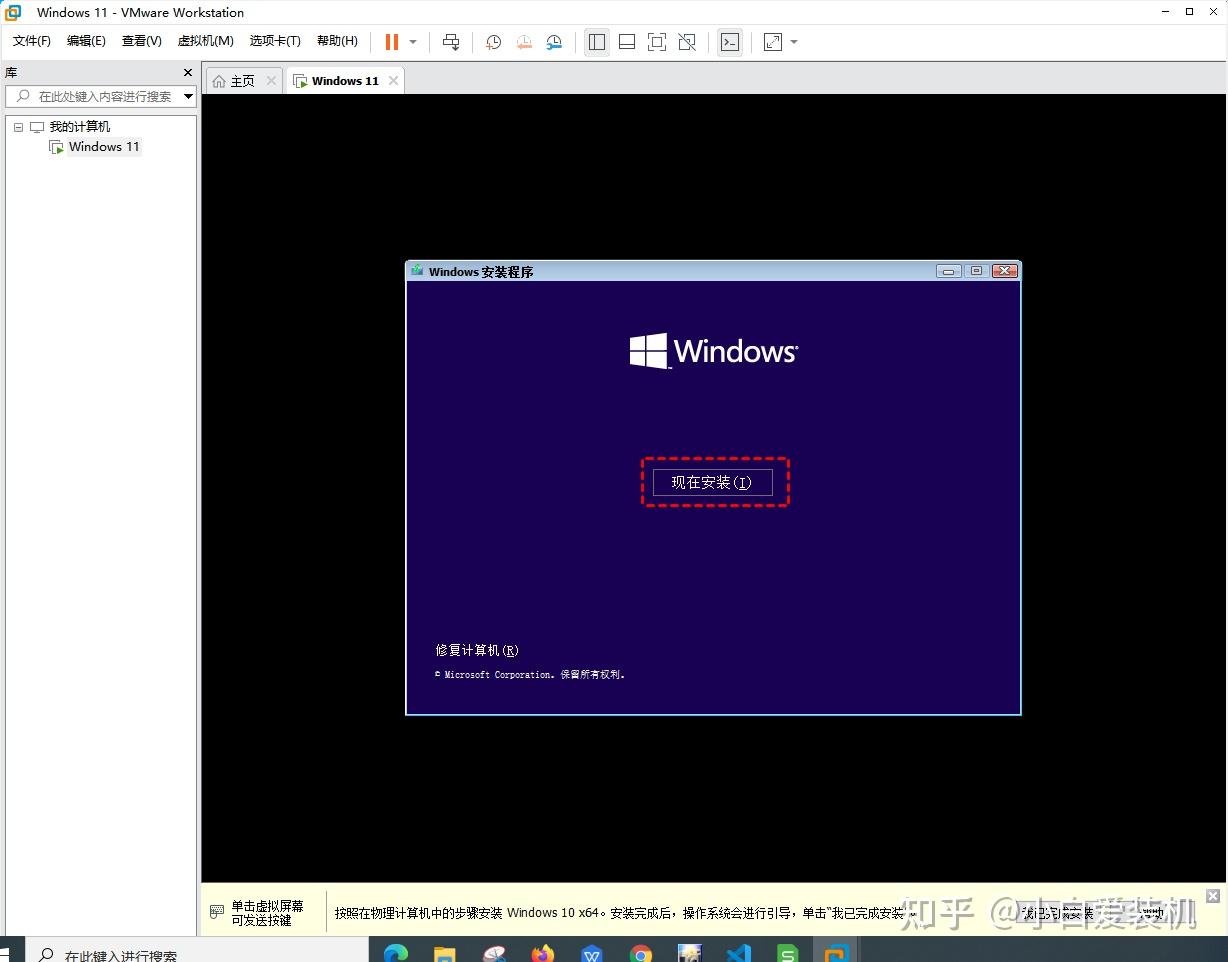Open the 虚拟机(M) menu
The image size is (1228, 962).
point(204,41)
